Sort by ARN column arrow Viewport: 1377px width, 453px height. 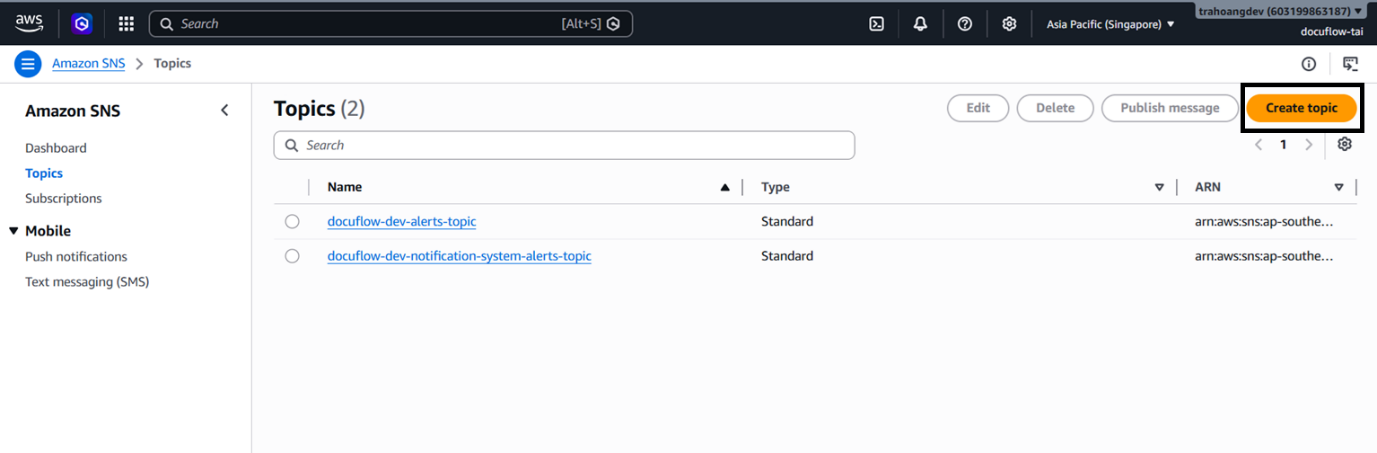[1339, 187]
